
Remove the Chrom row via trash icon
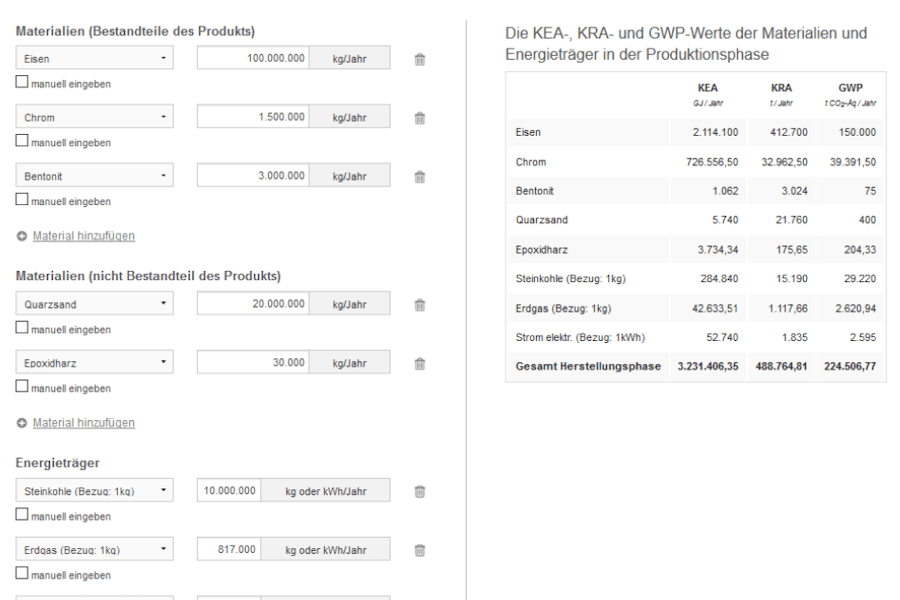420,118
